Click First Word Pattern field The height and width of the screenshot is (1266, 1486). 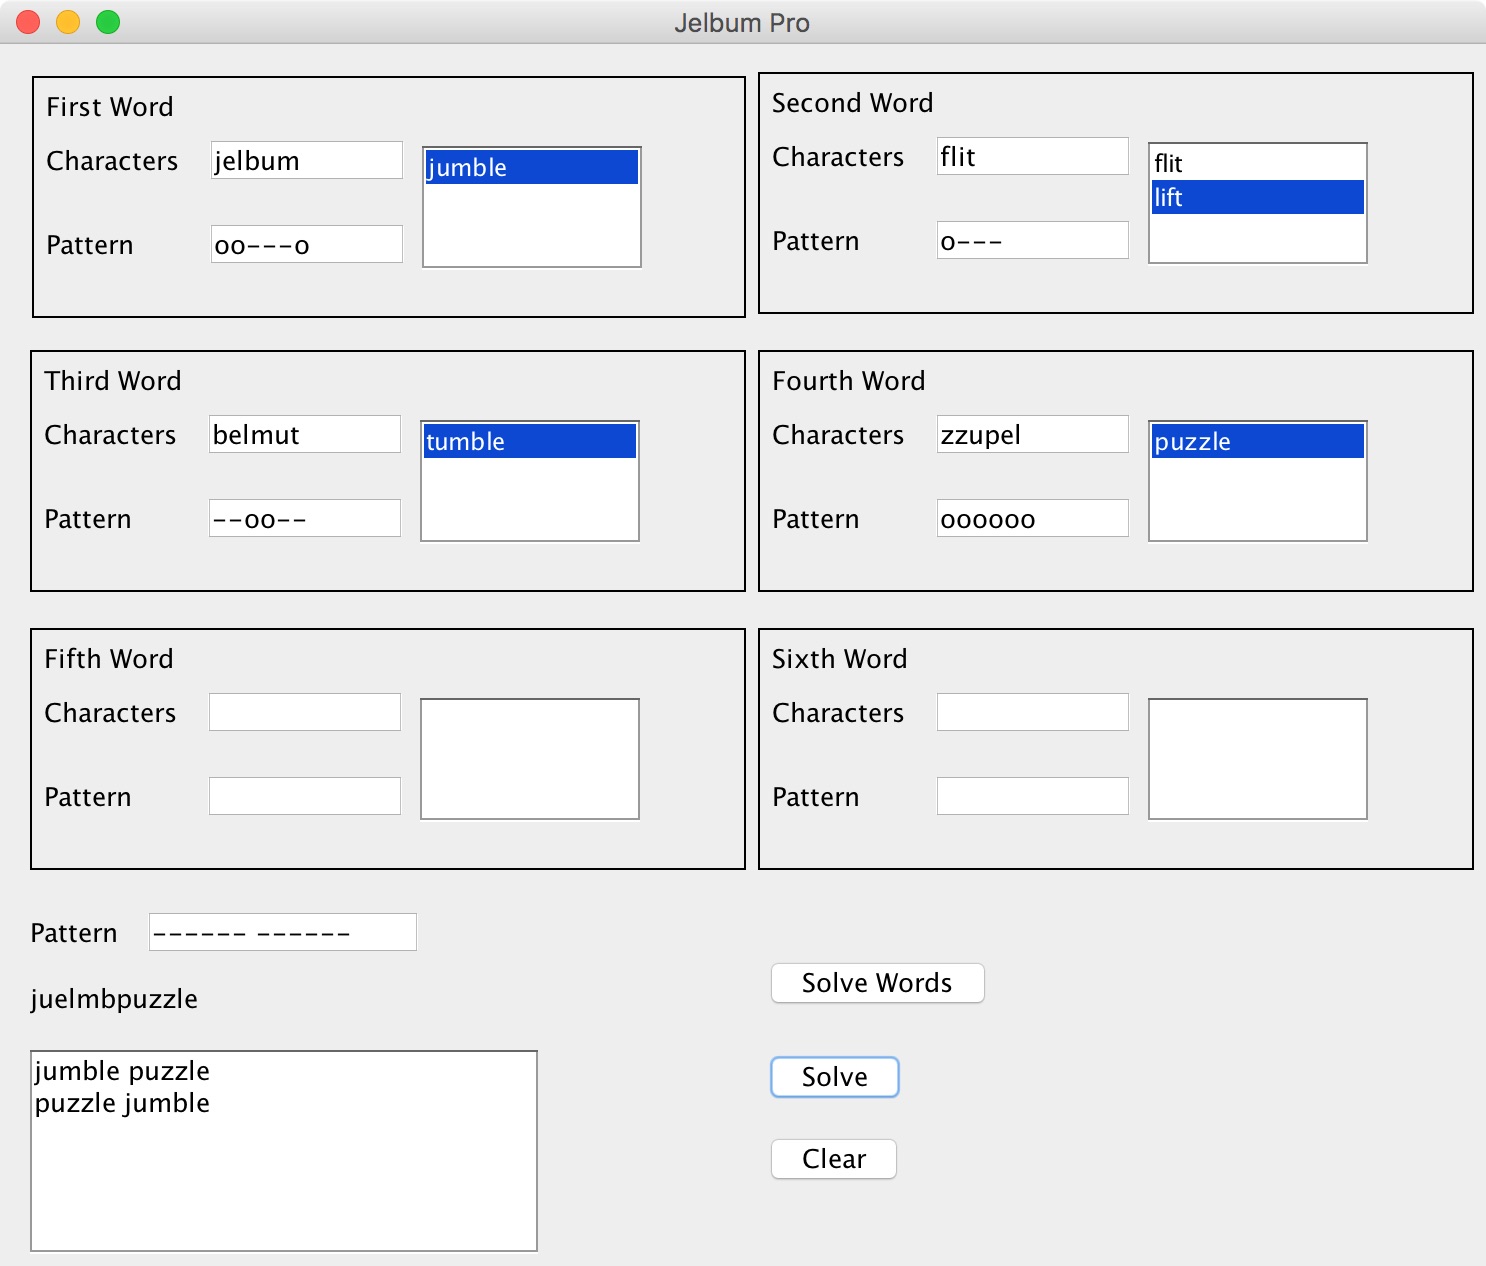(x=306, y=245)
